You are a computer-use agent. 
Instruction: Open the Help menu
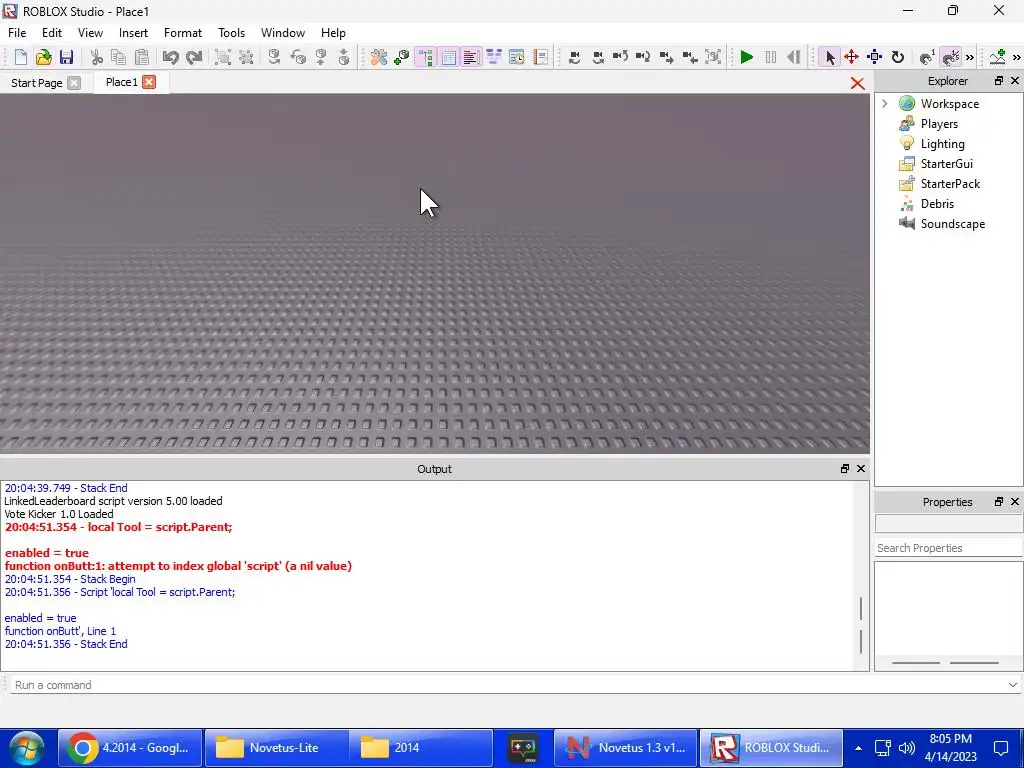333,33
